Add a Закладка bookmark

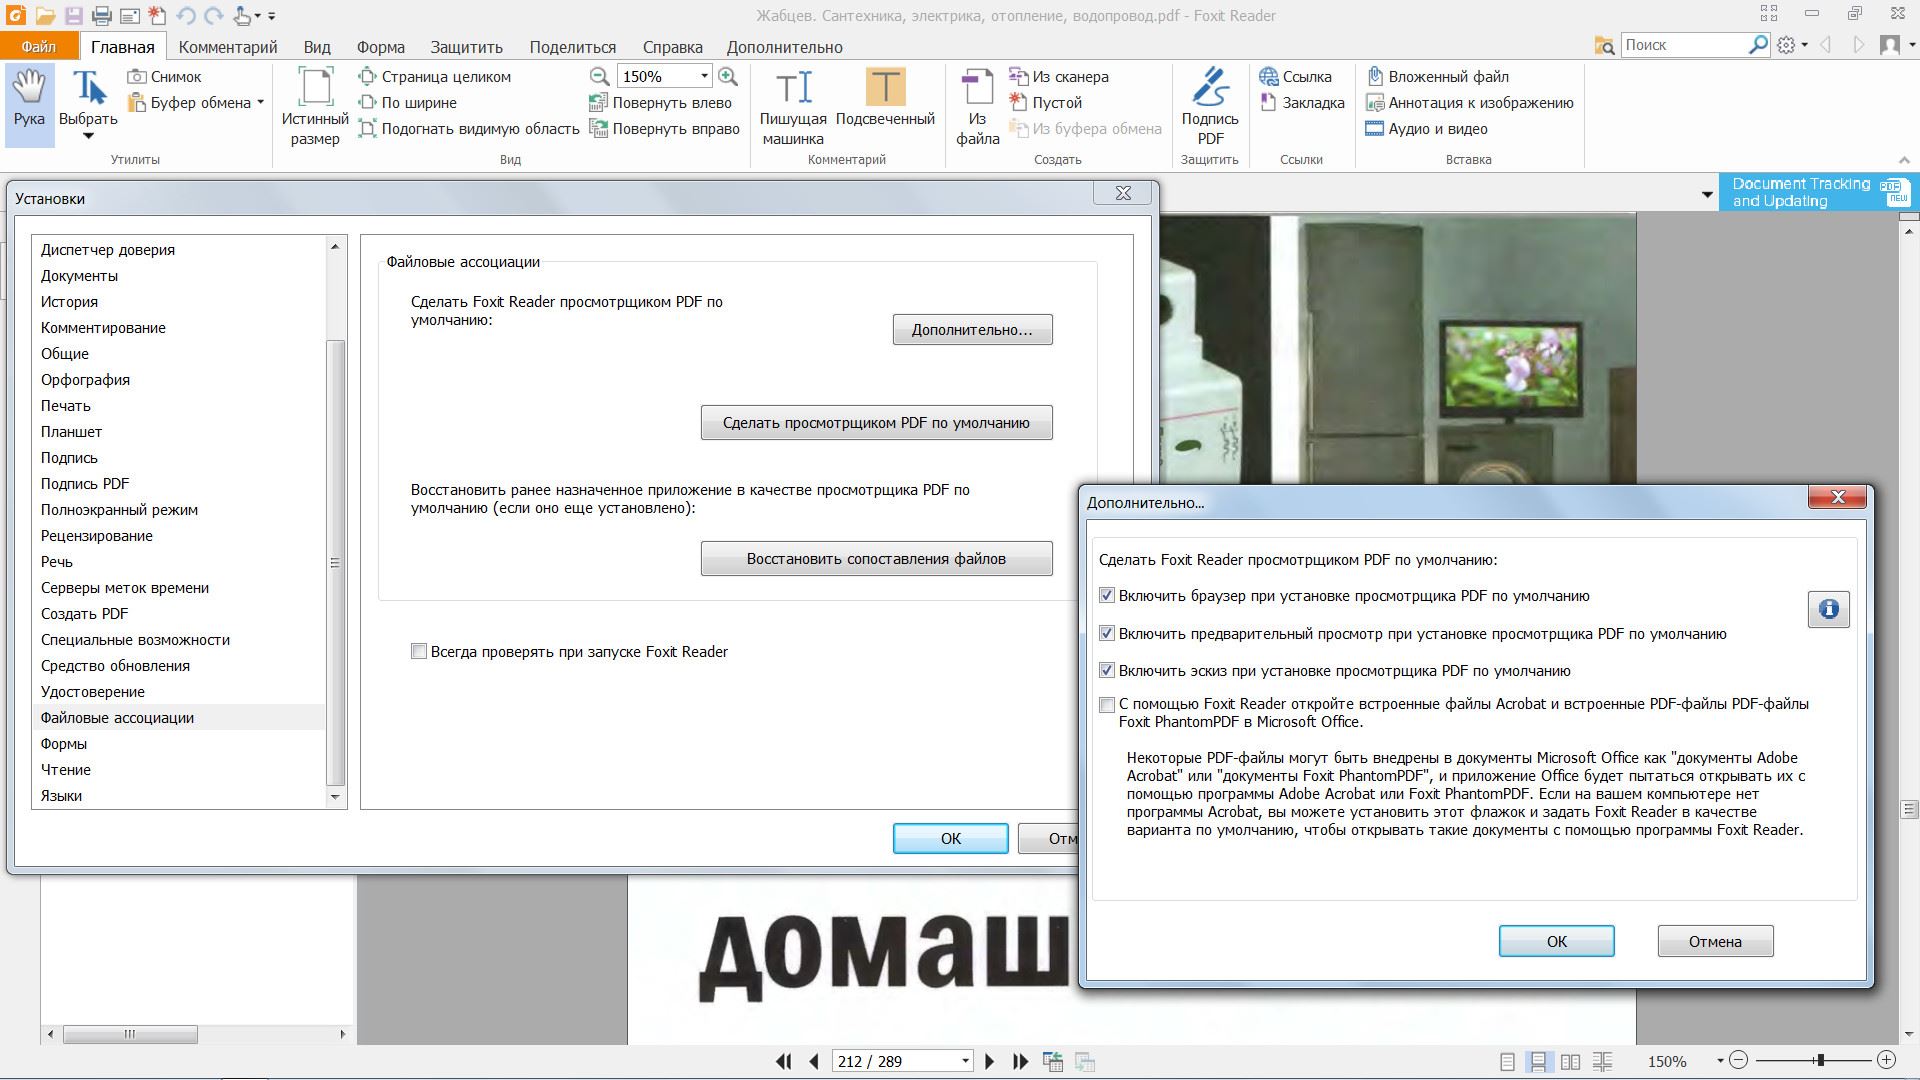coord(1302,102)
